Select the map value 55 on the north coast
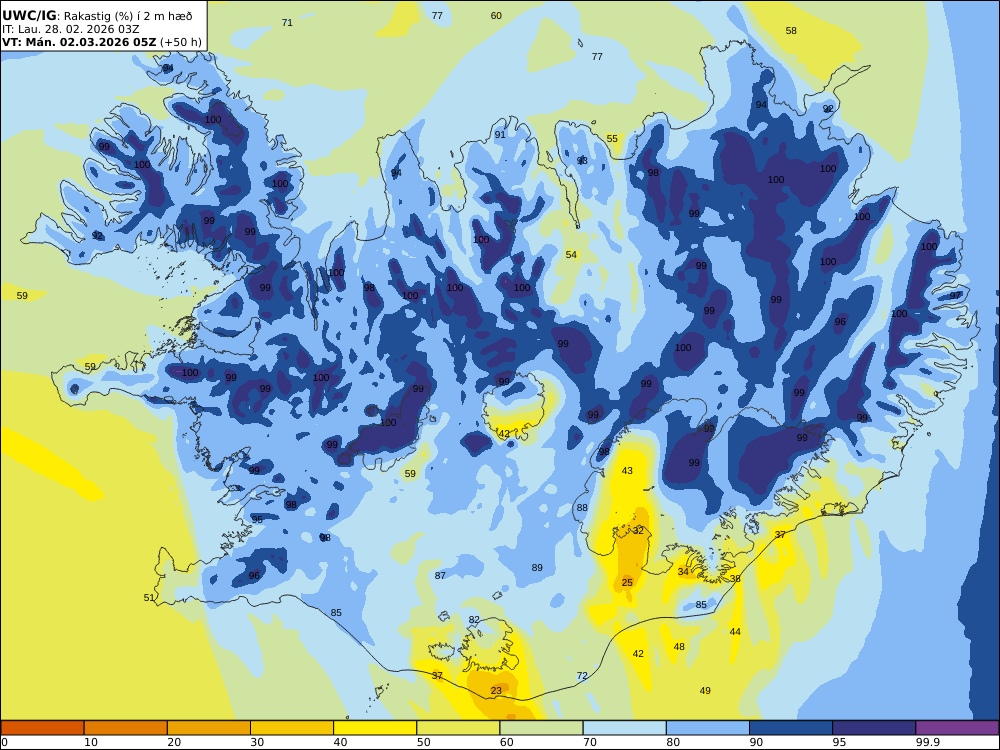1000x750 pixels. pyautogui.click(x=612, y=138)
